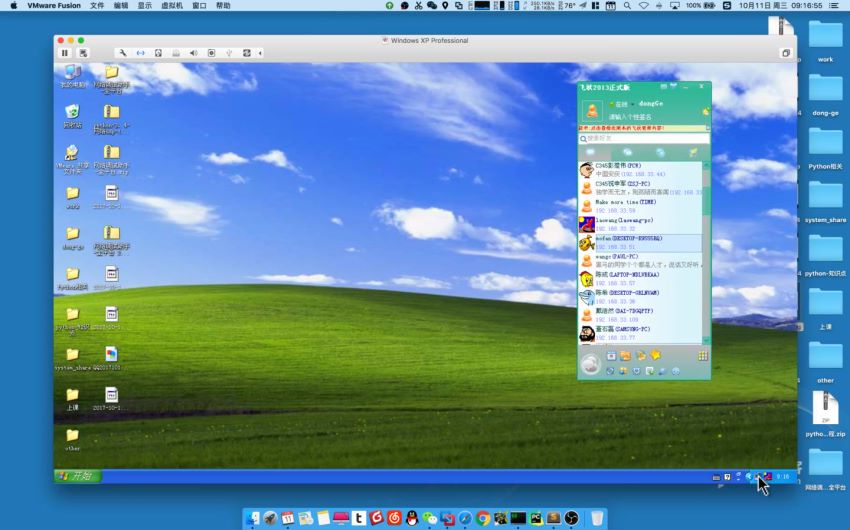The image size is (850, 530).
Task: Select contact C345 with (PCW) in list
Action: [x=640, y=170]
